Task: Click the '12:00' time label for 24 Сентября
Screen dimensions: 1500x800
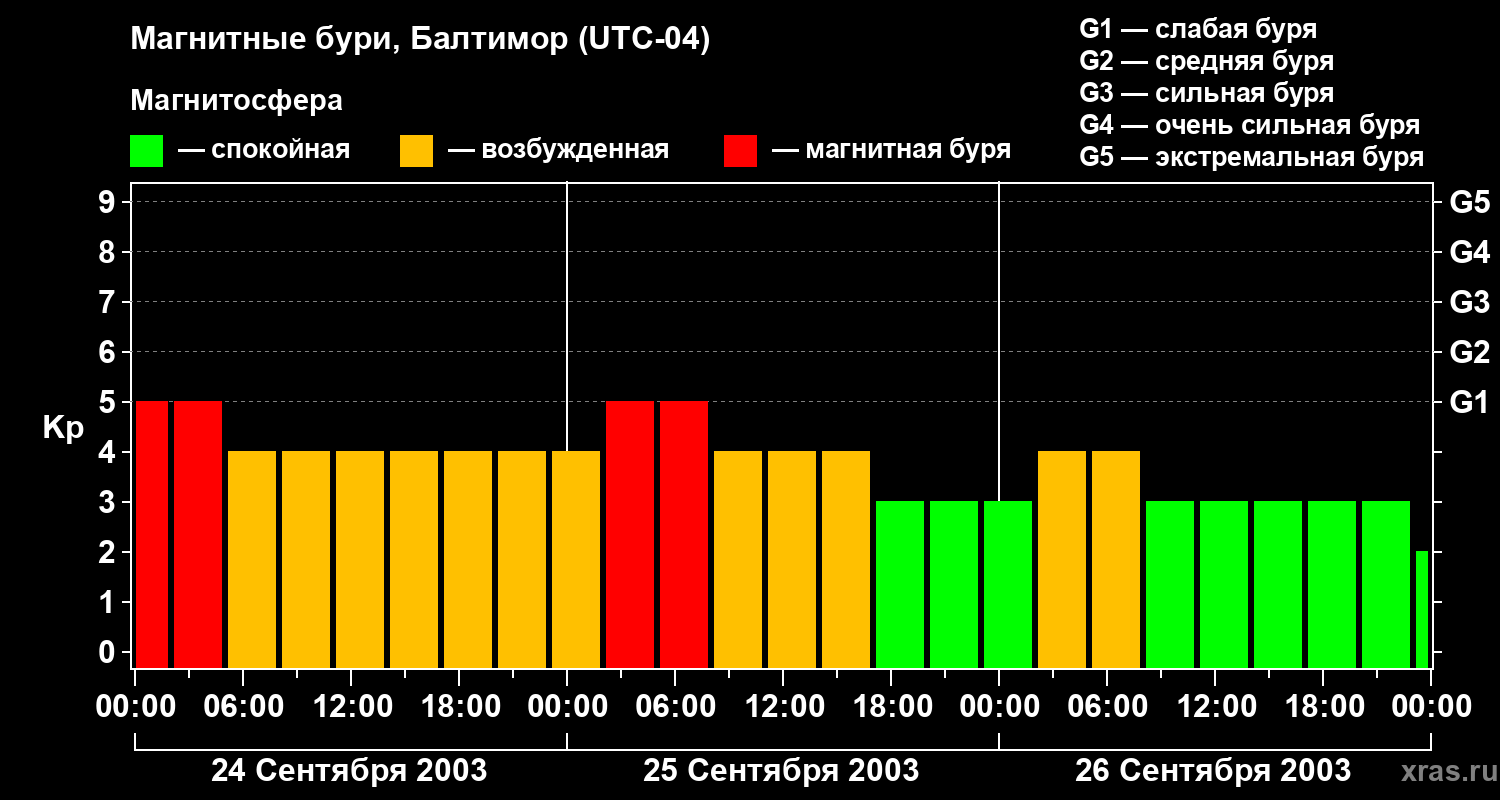Action: click(x=352, y=706)
